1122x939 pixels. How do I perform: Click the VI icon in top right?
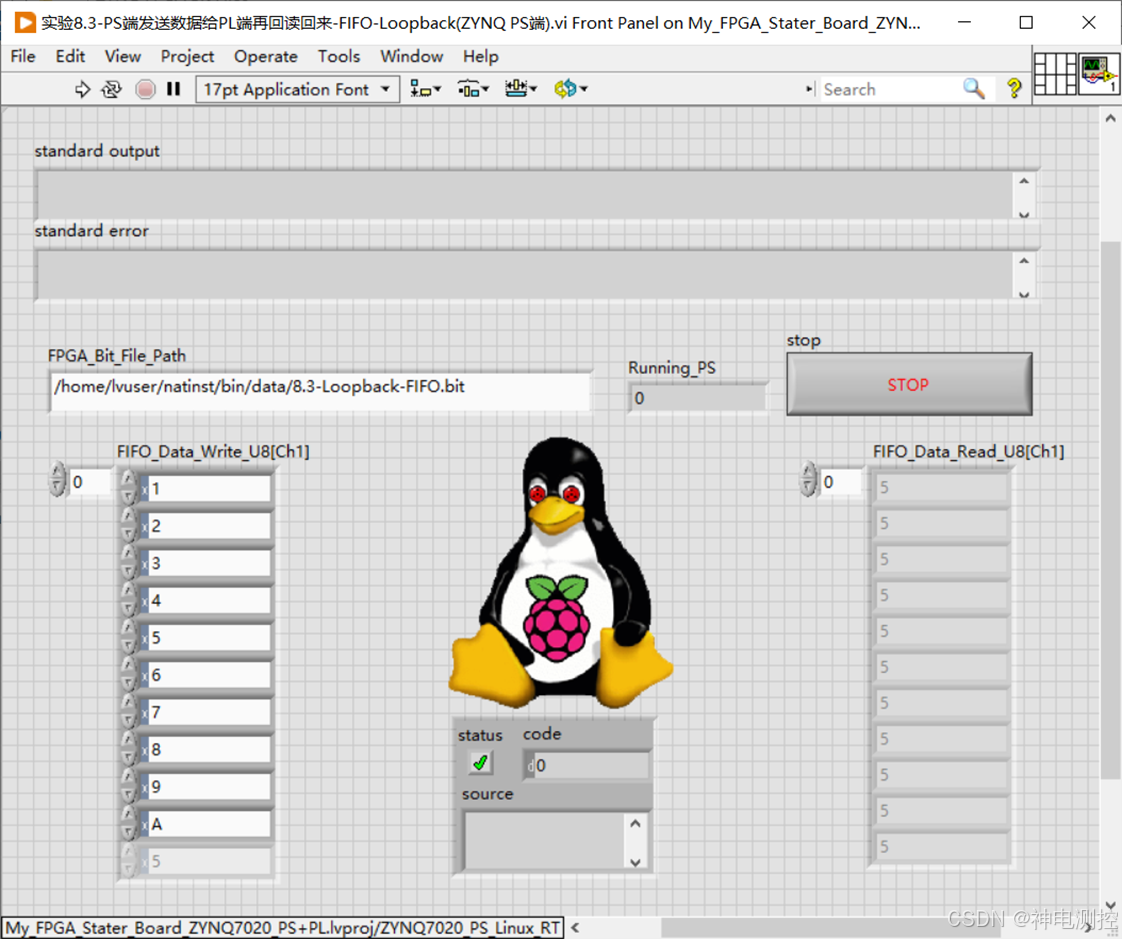[x=1099, y=73]
